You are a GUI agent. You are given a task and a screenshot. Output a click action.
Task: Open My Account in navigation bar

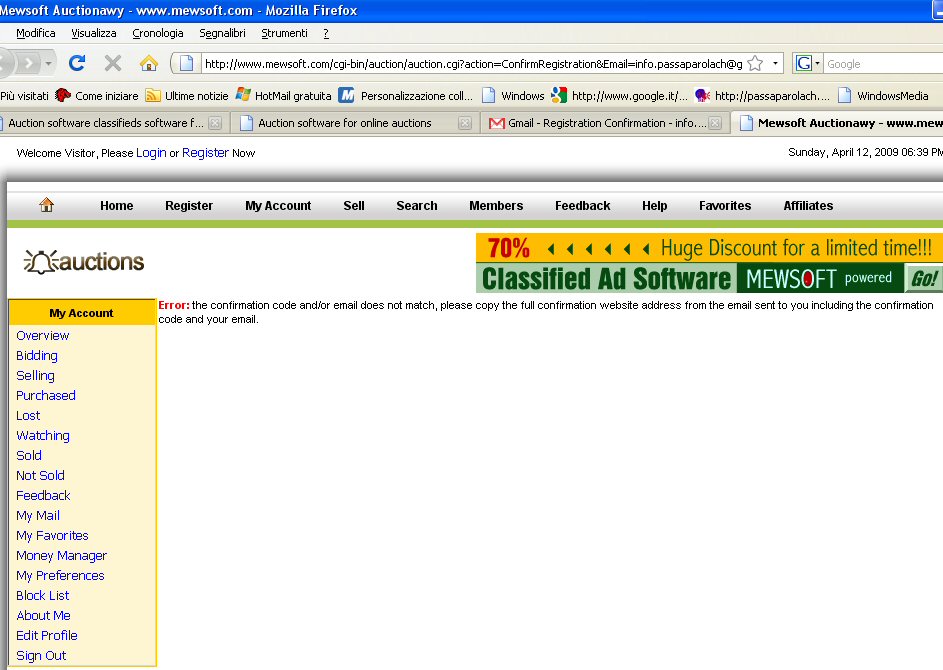pos(278,206)
